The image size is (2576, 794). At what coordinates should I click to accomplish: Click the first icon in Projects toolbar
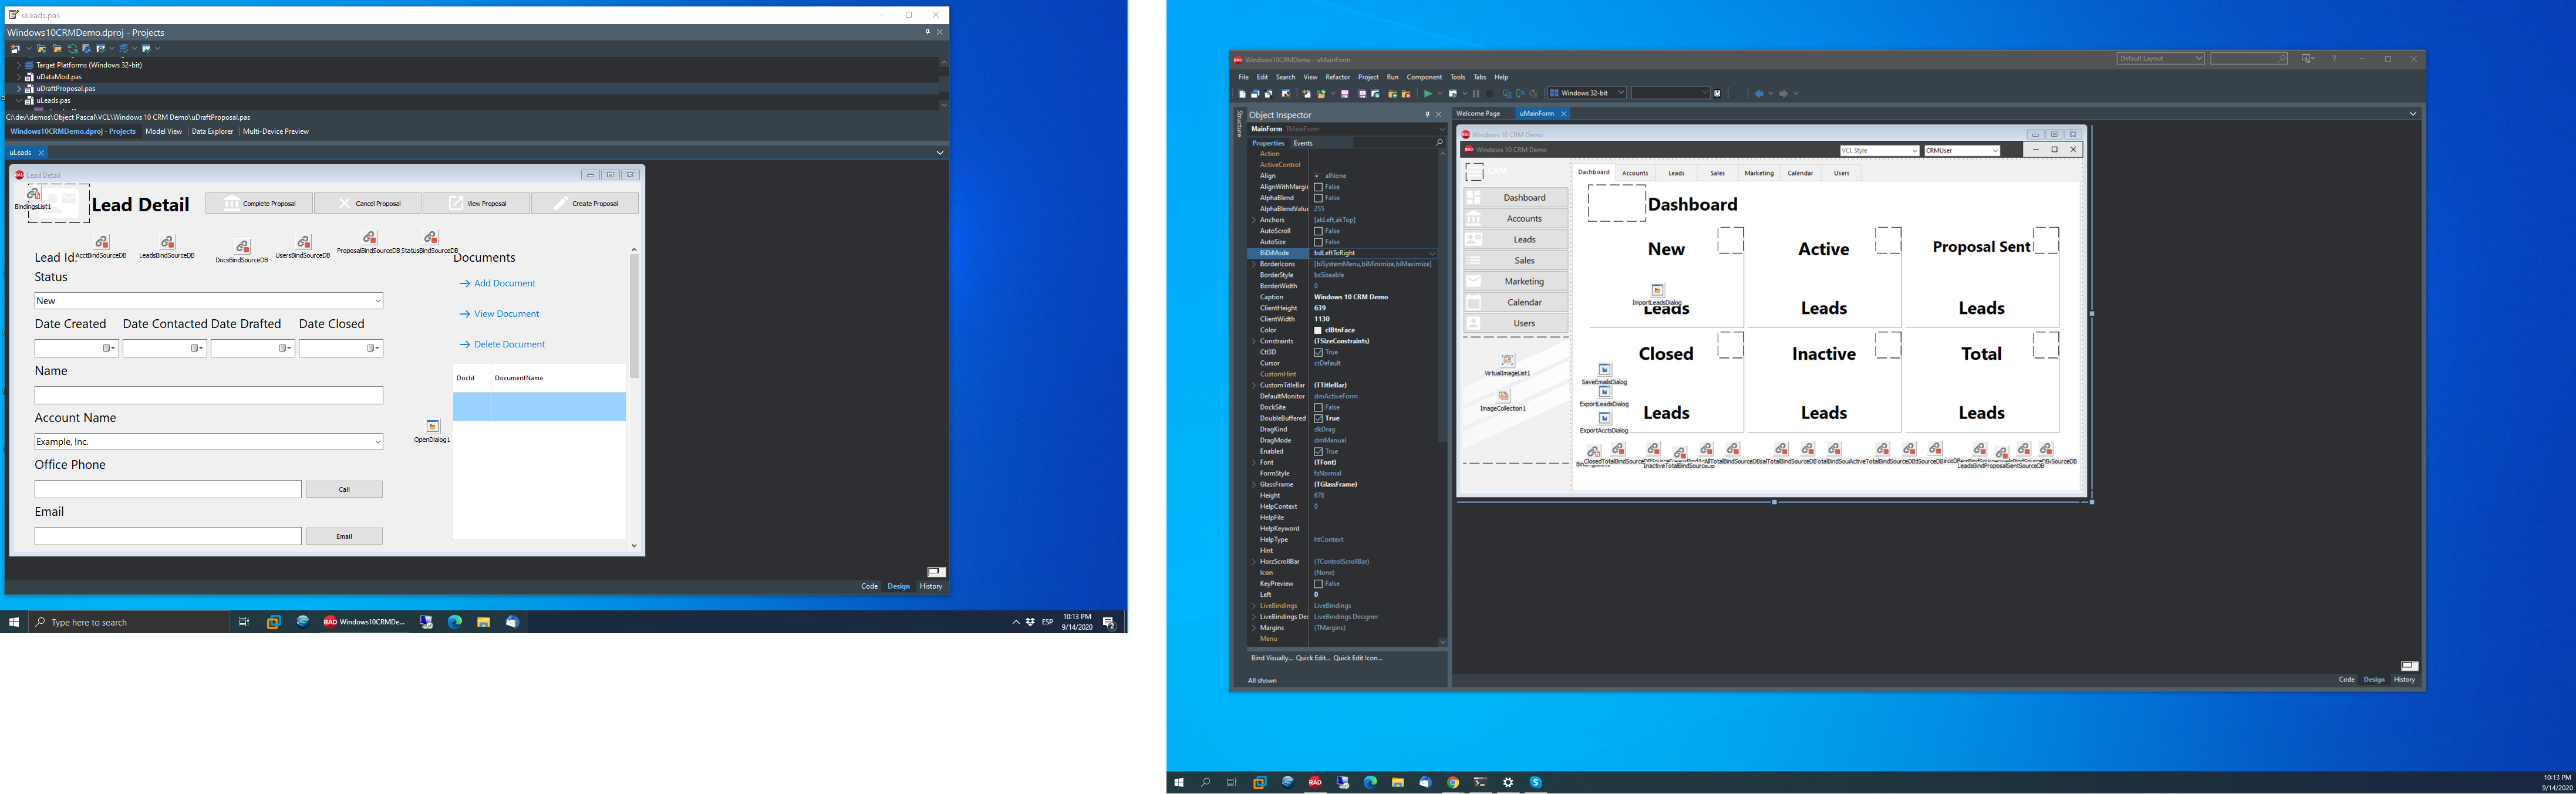click(x=15, y=49)
